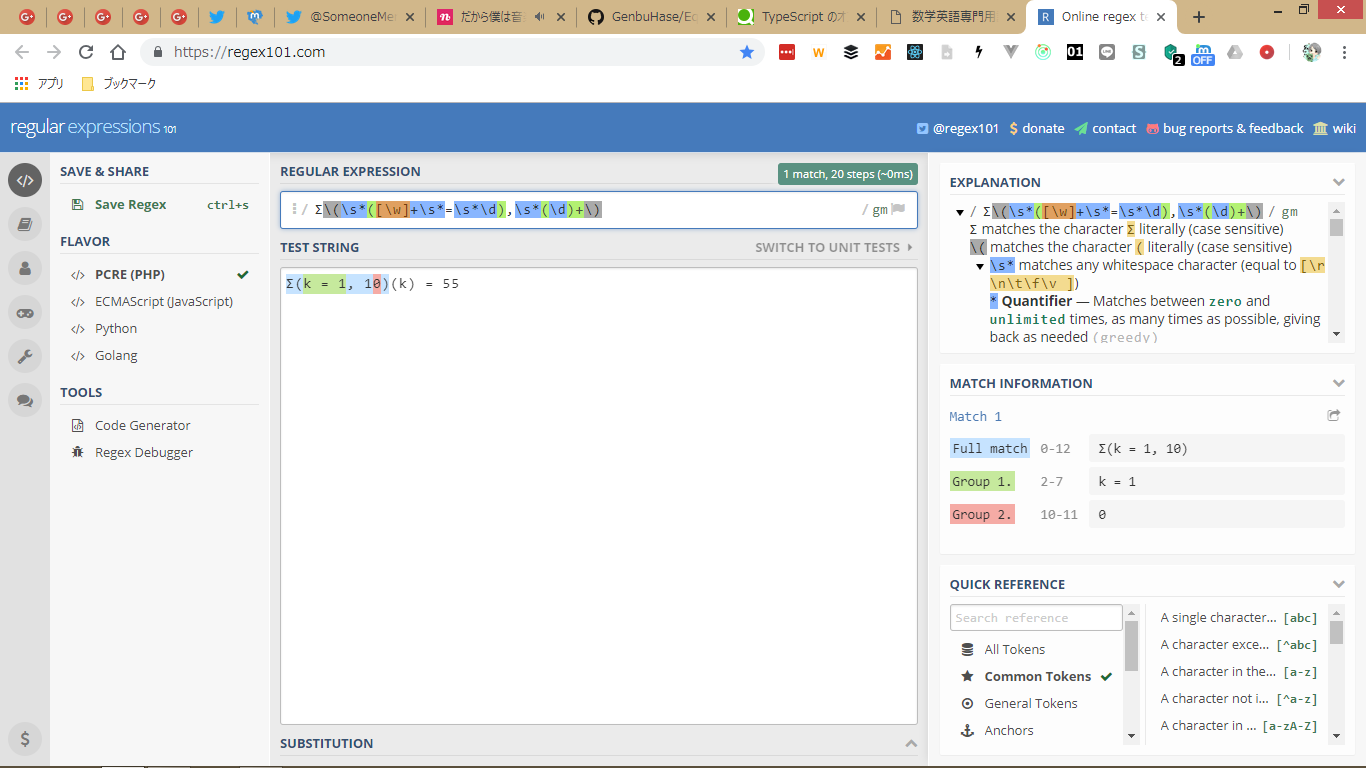This screenshot has height=768, width=1366.
Task: Collapse the Match Information panel
Action: (1338, 383)
